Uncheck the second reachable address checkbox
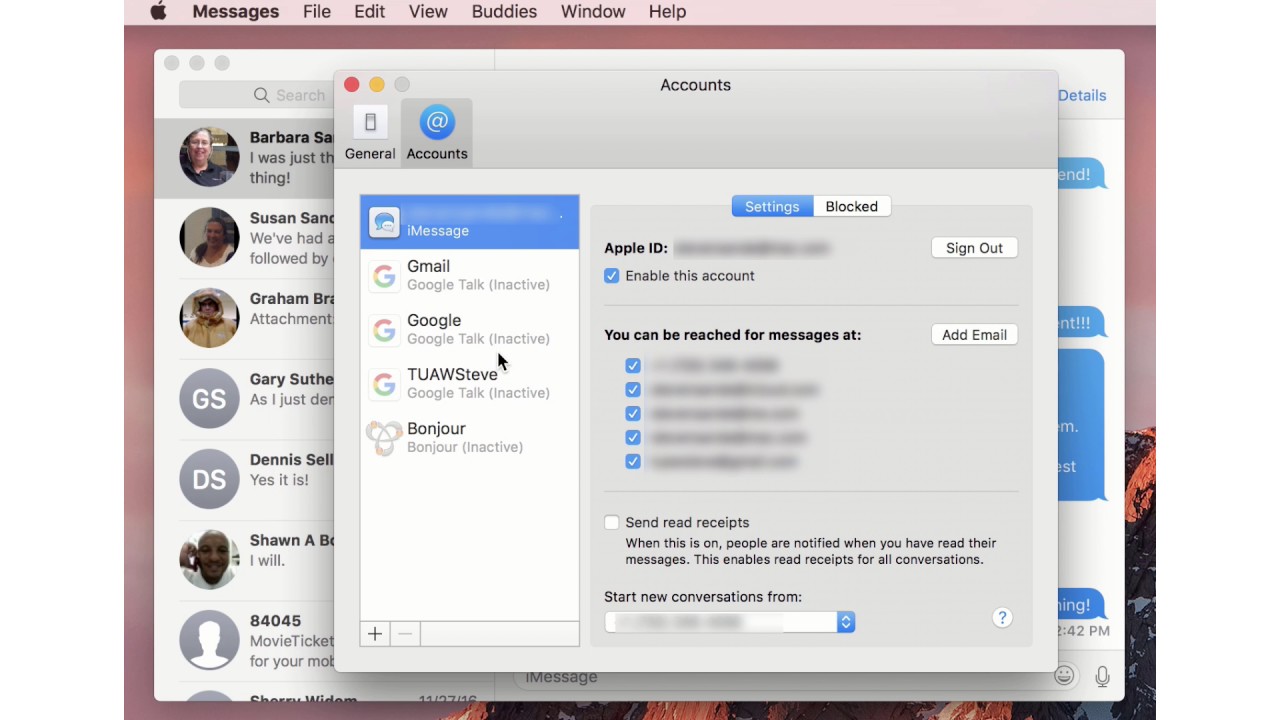Viewport: 1280px width, 720px height. pyautogui.click(x=633, y=390)
